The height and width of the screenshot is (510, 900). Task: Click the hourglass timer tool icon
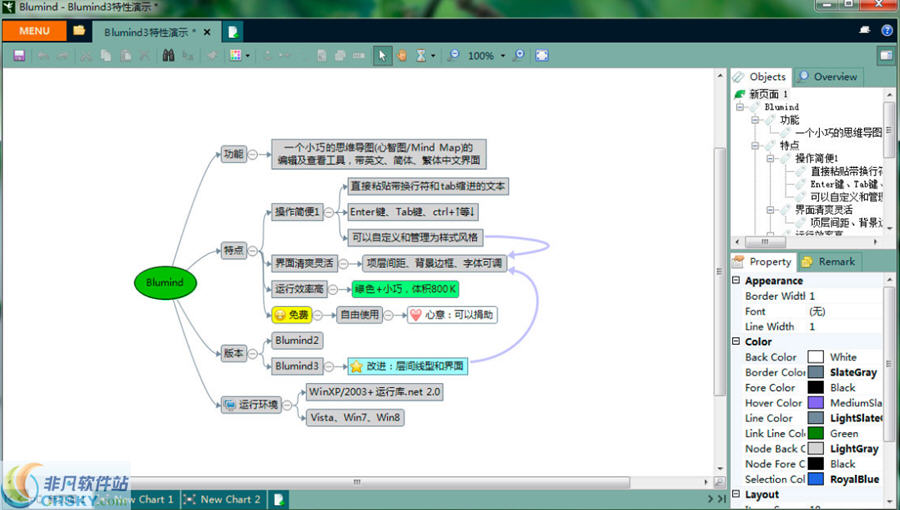click(x=421, y=56)
